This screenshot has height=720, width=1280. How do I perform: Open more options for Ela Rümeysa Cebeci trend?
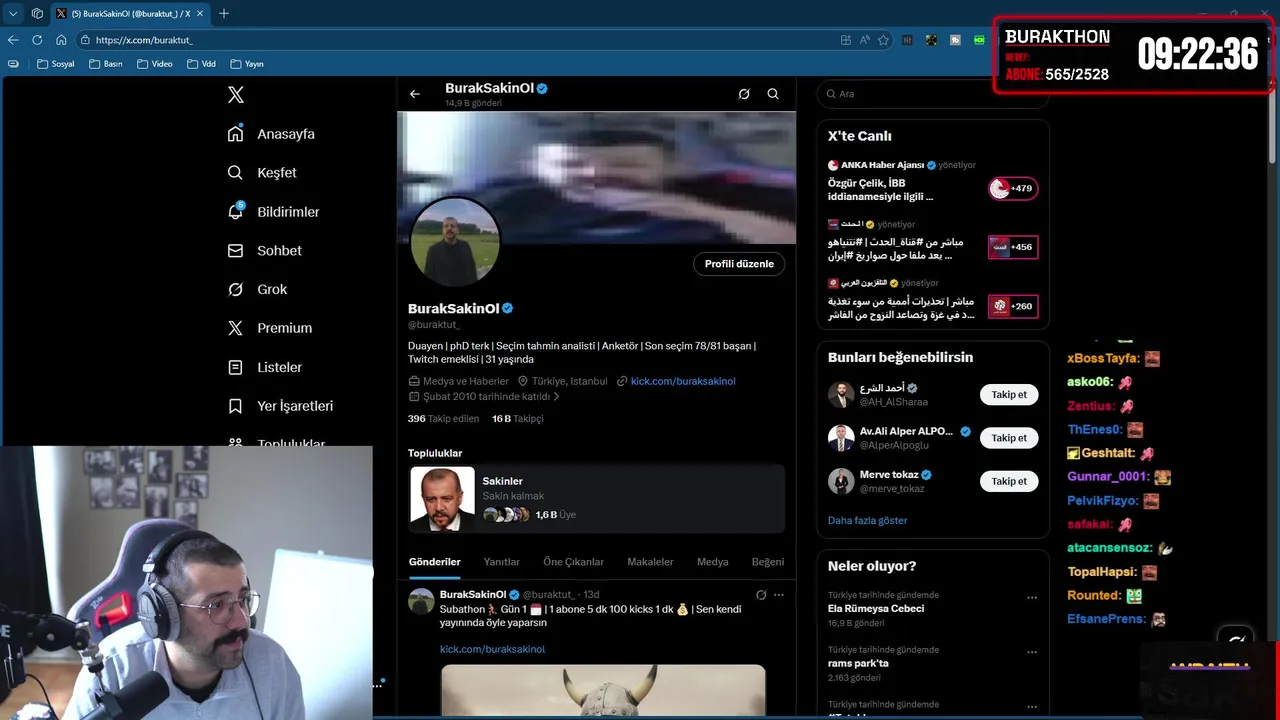coord(1032,598)
